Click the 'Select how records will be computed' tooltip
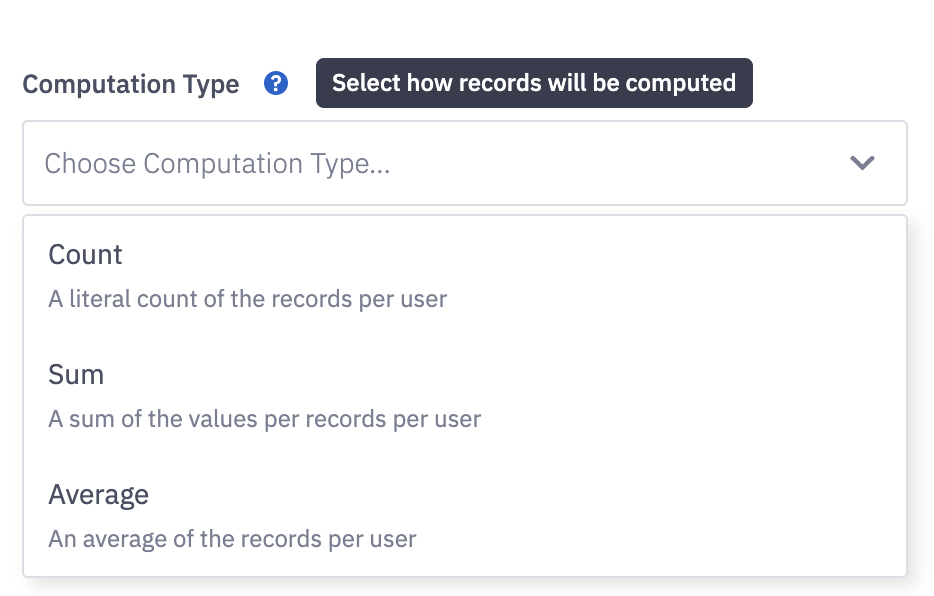The image size is (934, 596). (x=533, y=83)
